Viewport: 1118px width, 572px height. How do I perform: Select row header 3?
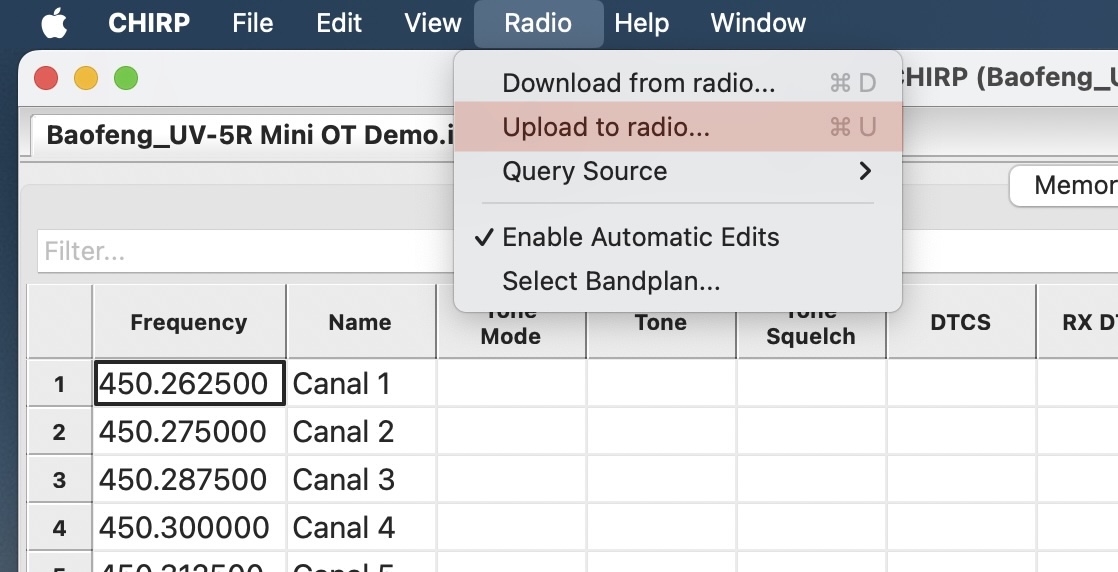tap(59, 479)
